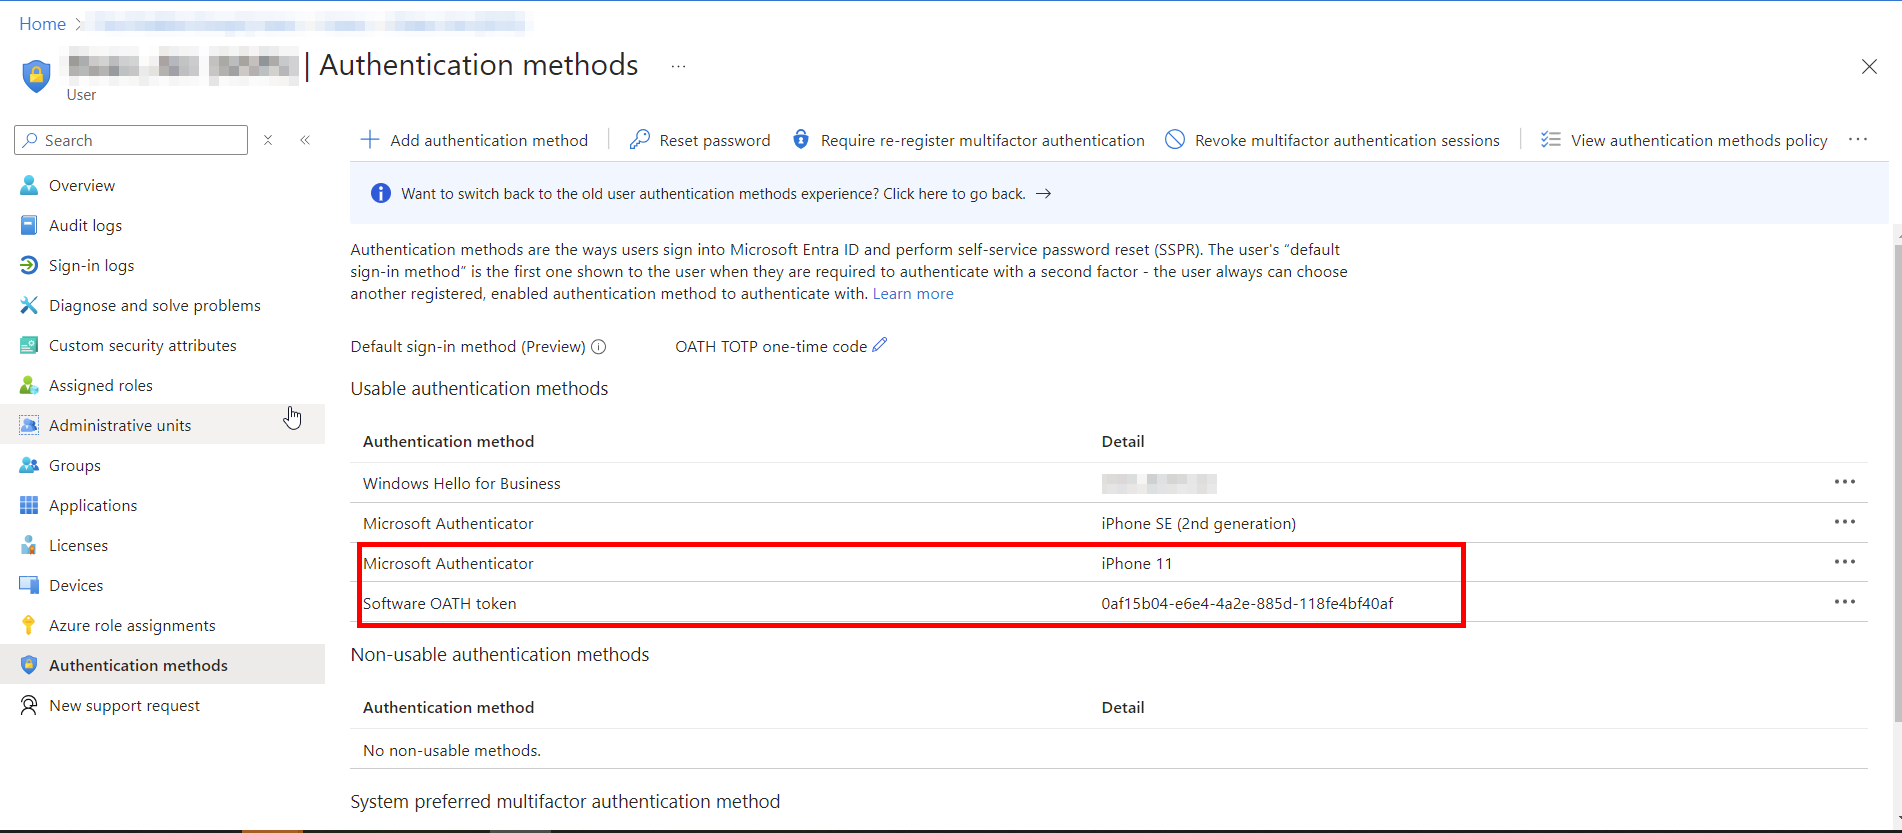Click the Groups people icon
Viewport: 1902px width, 833px height.
[x=29, y=465]
